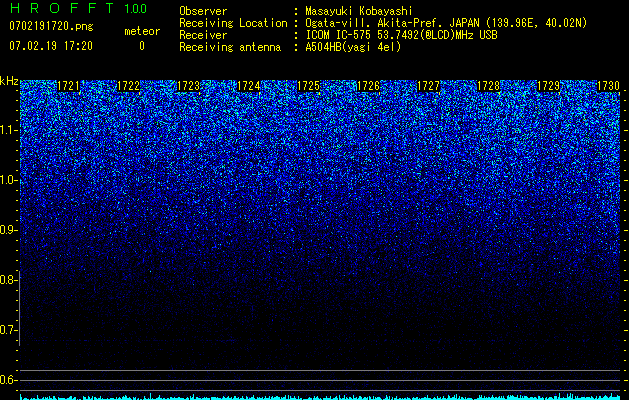Click the 1723 time marker
629x400 pixels.
coord(189,86)
